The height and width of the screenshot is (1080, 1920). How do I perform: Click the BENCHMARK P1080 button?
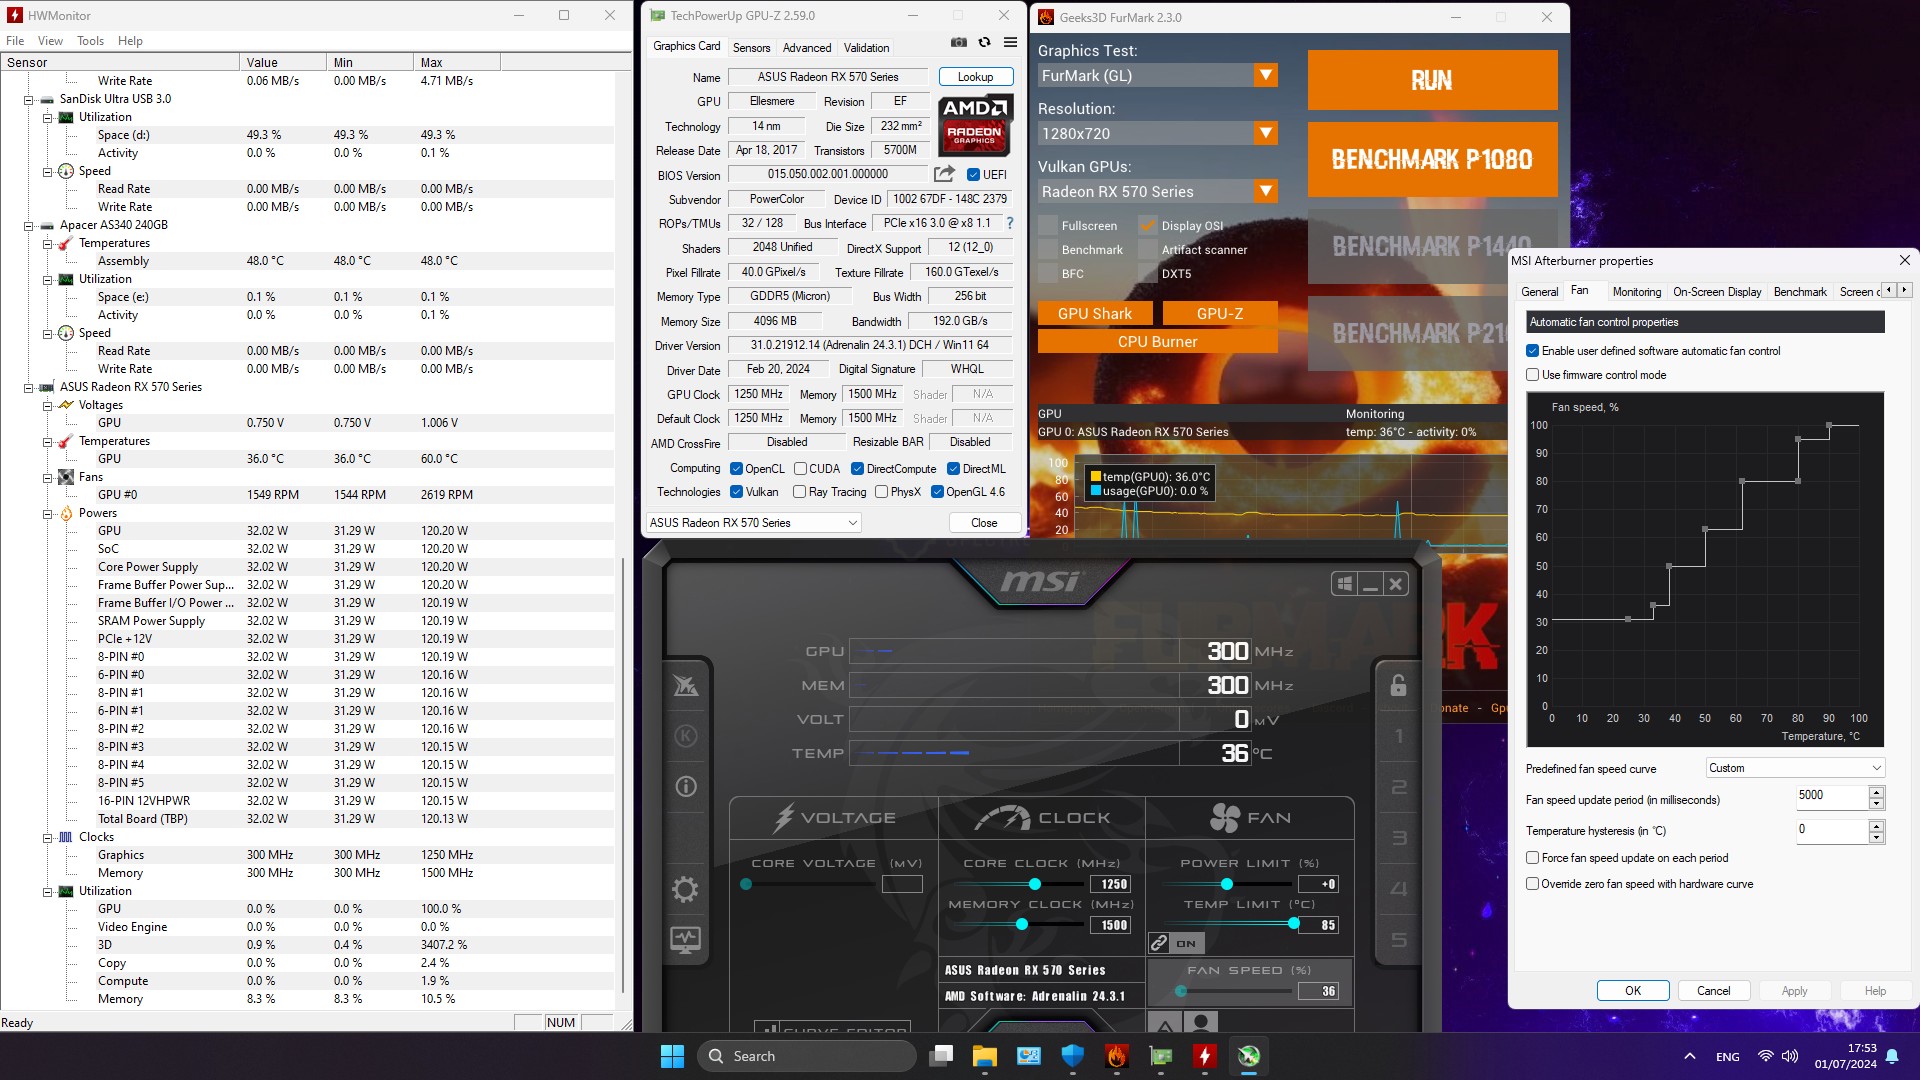[1432, 159]
